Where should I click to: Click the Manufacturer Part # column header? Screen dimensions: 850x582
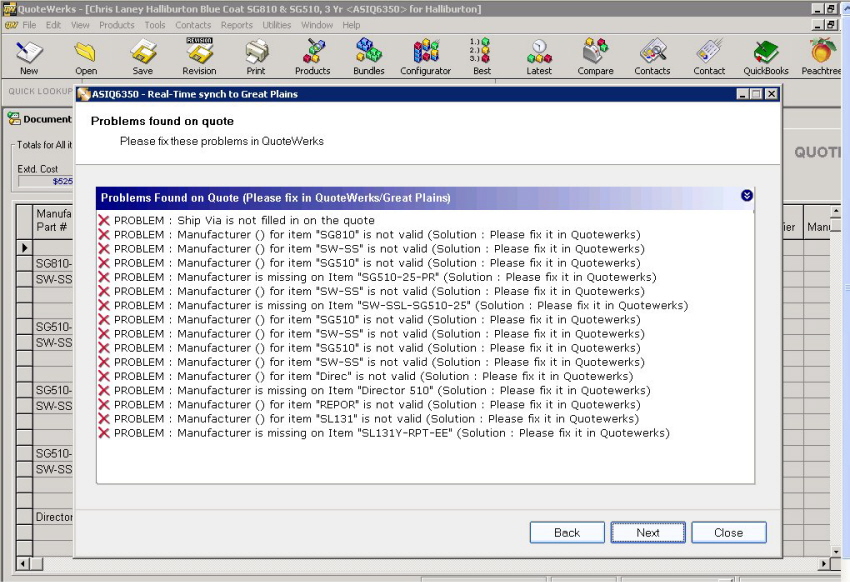[x=53, y=220]
